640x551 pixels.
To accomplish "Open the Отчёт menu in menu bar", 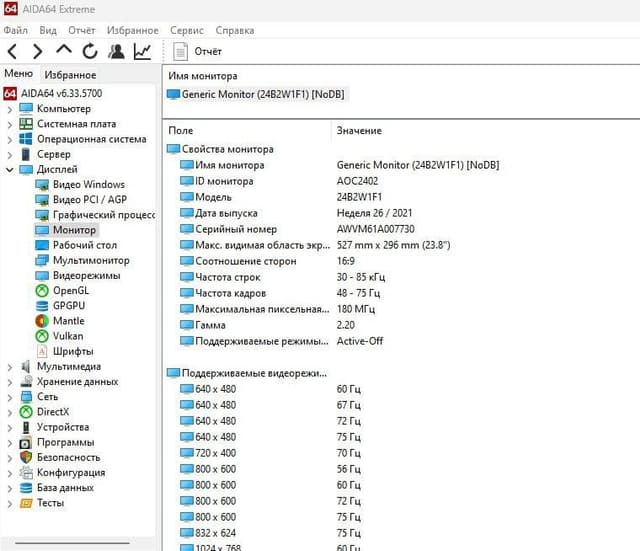I will [x=82, y=30].
